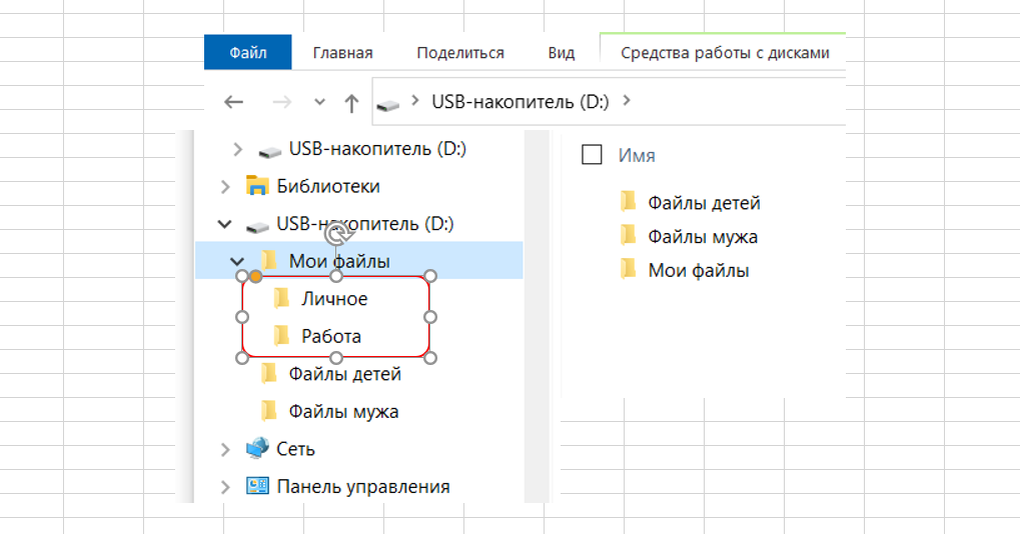Click the Мои файлы folder icon in tree
The width and height of the screenshot is (1020, 534).
click(269, 260)
